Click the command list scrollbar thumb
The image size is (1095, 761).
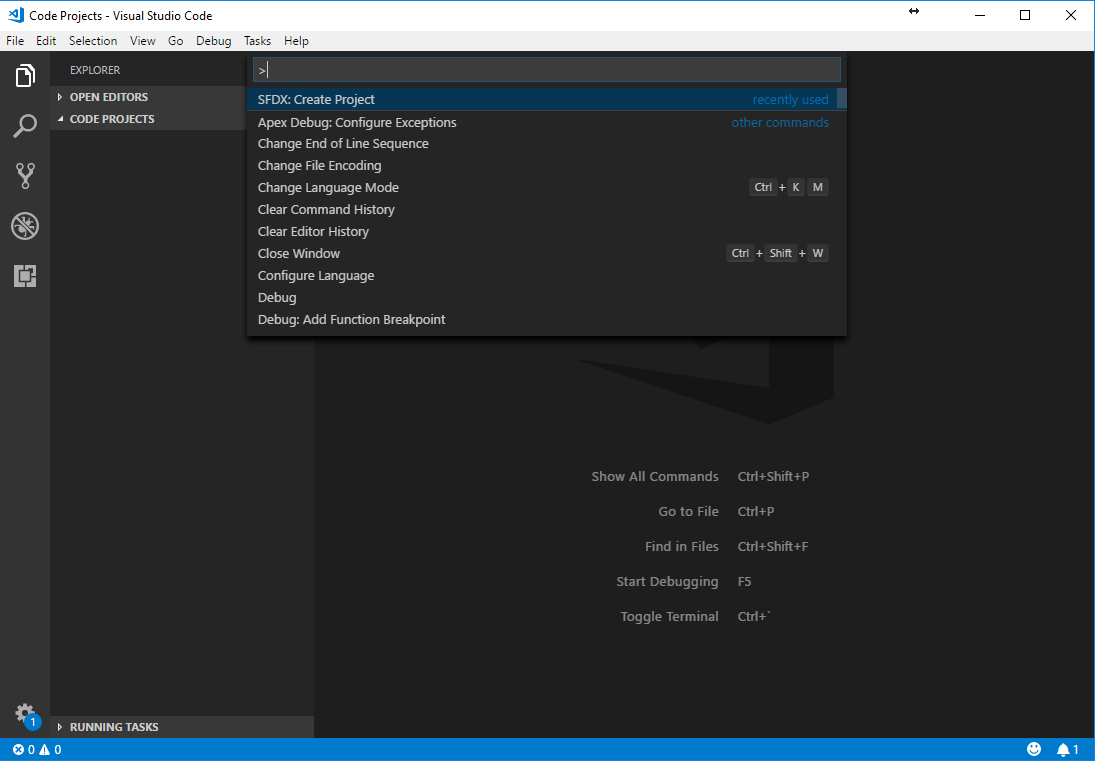point(842,98)
